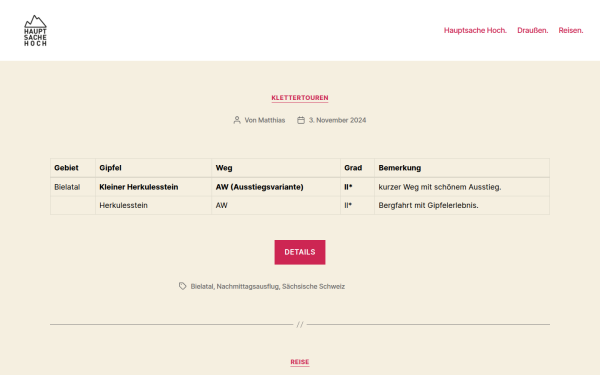Click the remark Bergfahrt mit Gipfelerlebnis
Viewport: 600px width, 375px height.
click(x=462, y=205)
